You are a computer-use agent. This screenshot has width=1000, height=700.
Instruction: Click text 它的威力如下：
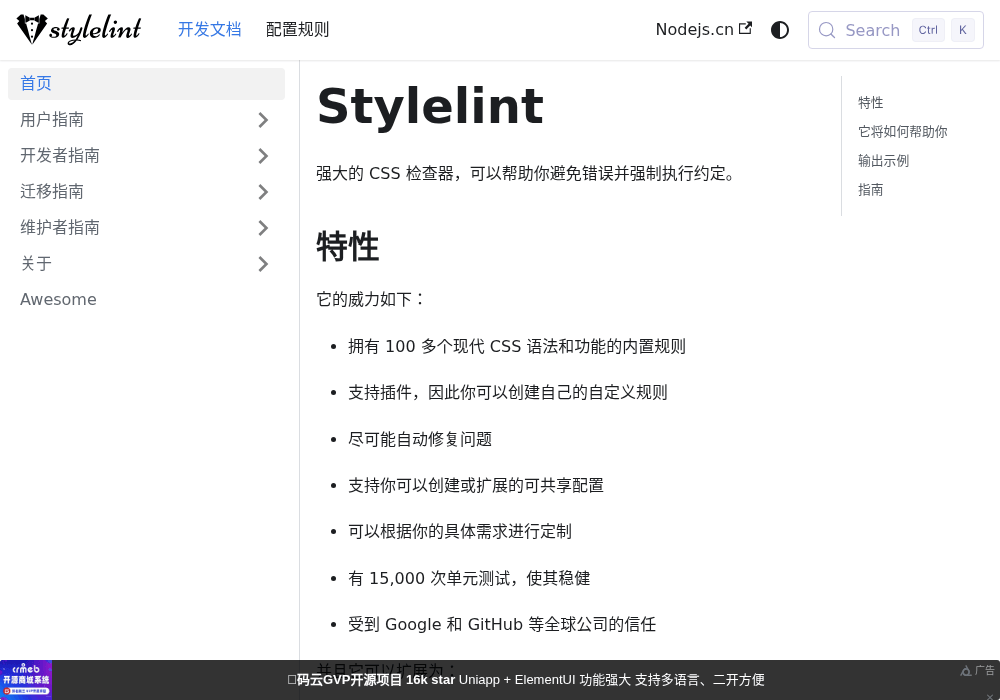[371, 299]
